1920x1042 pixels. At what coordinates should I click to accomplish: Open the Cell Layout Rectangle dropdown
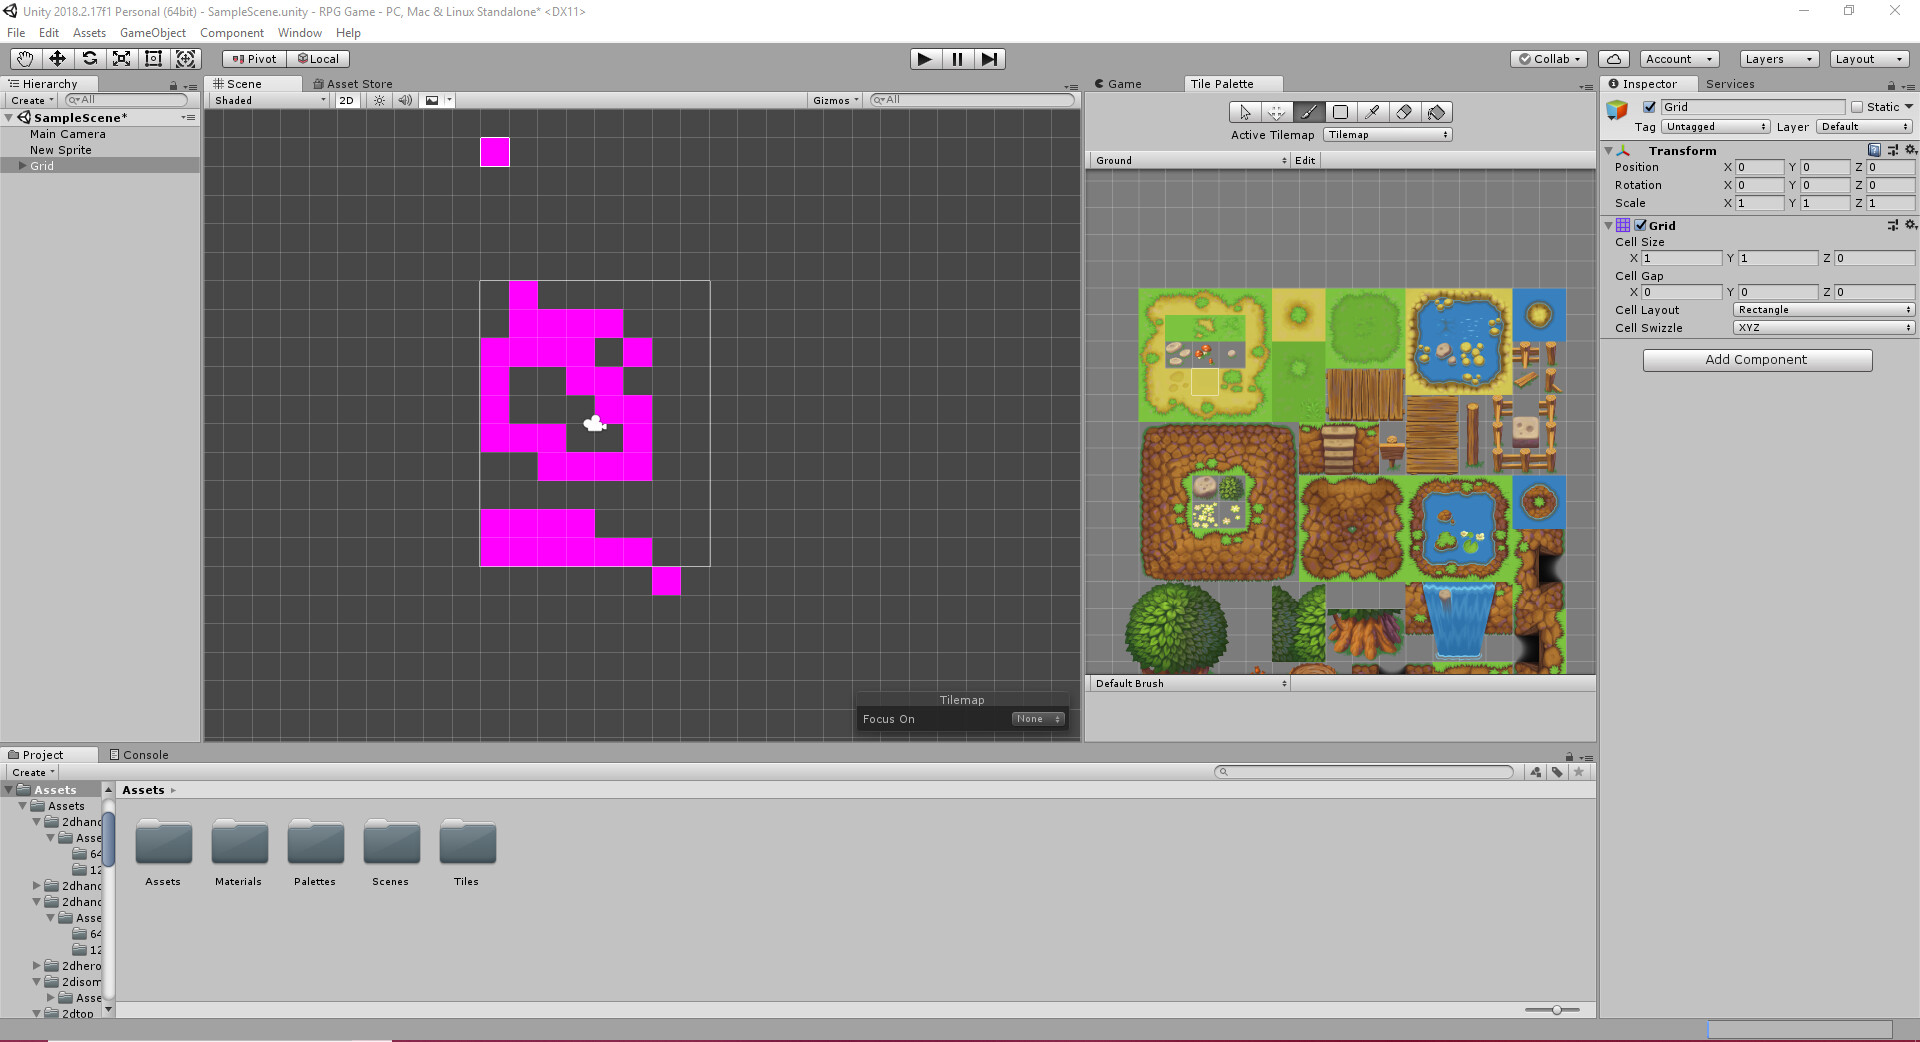[1823, 310]
